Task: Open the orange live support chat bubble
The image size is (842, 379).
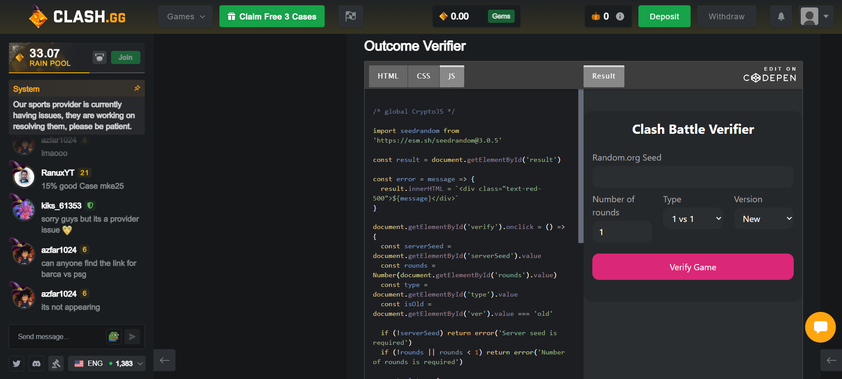Action: (x=820, y=327)
